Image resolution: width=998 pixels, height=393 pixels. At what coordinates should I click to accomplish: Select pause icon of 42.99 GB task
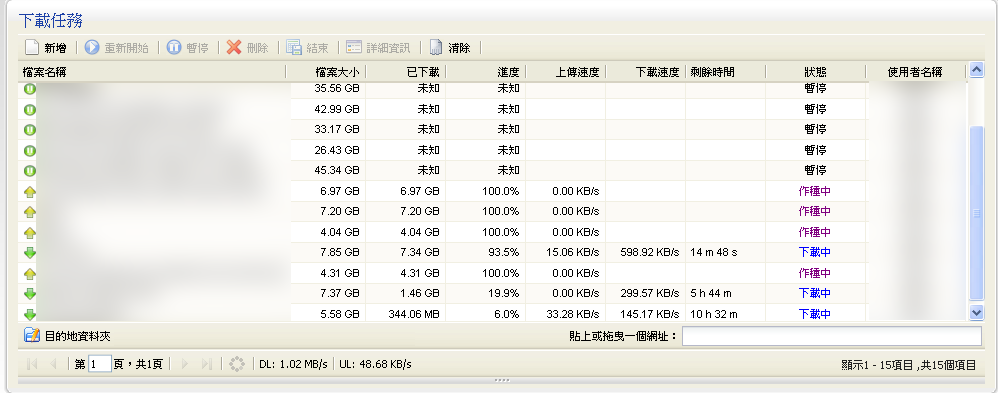click(29, 110)
